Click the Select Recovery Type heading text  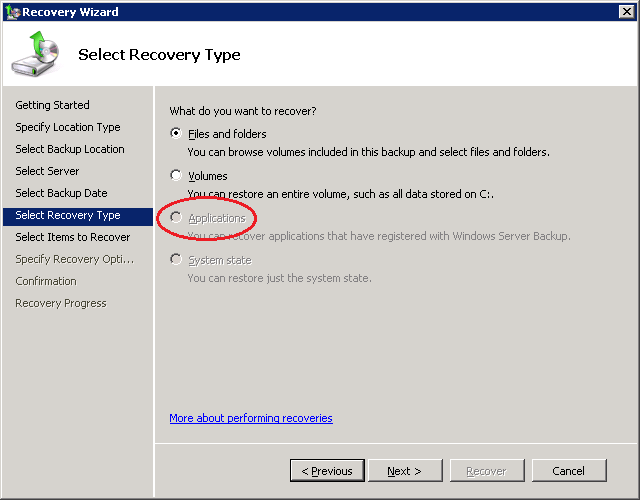[159, 55]
